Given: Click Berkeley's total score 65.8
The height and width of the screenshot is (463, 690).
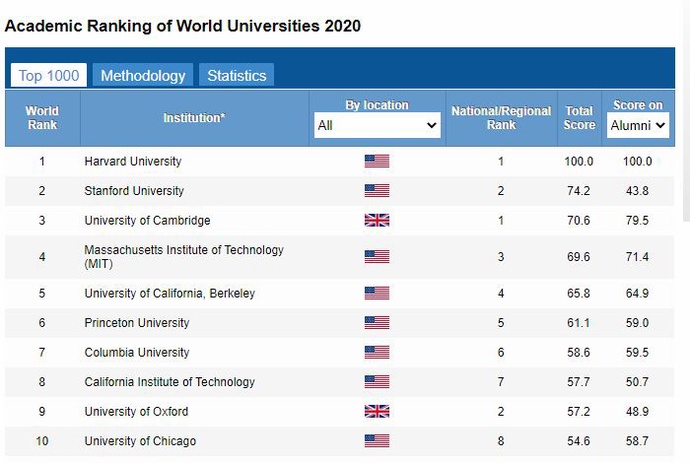Looking at the screenshot, I should coord(579,294).
